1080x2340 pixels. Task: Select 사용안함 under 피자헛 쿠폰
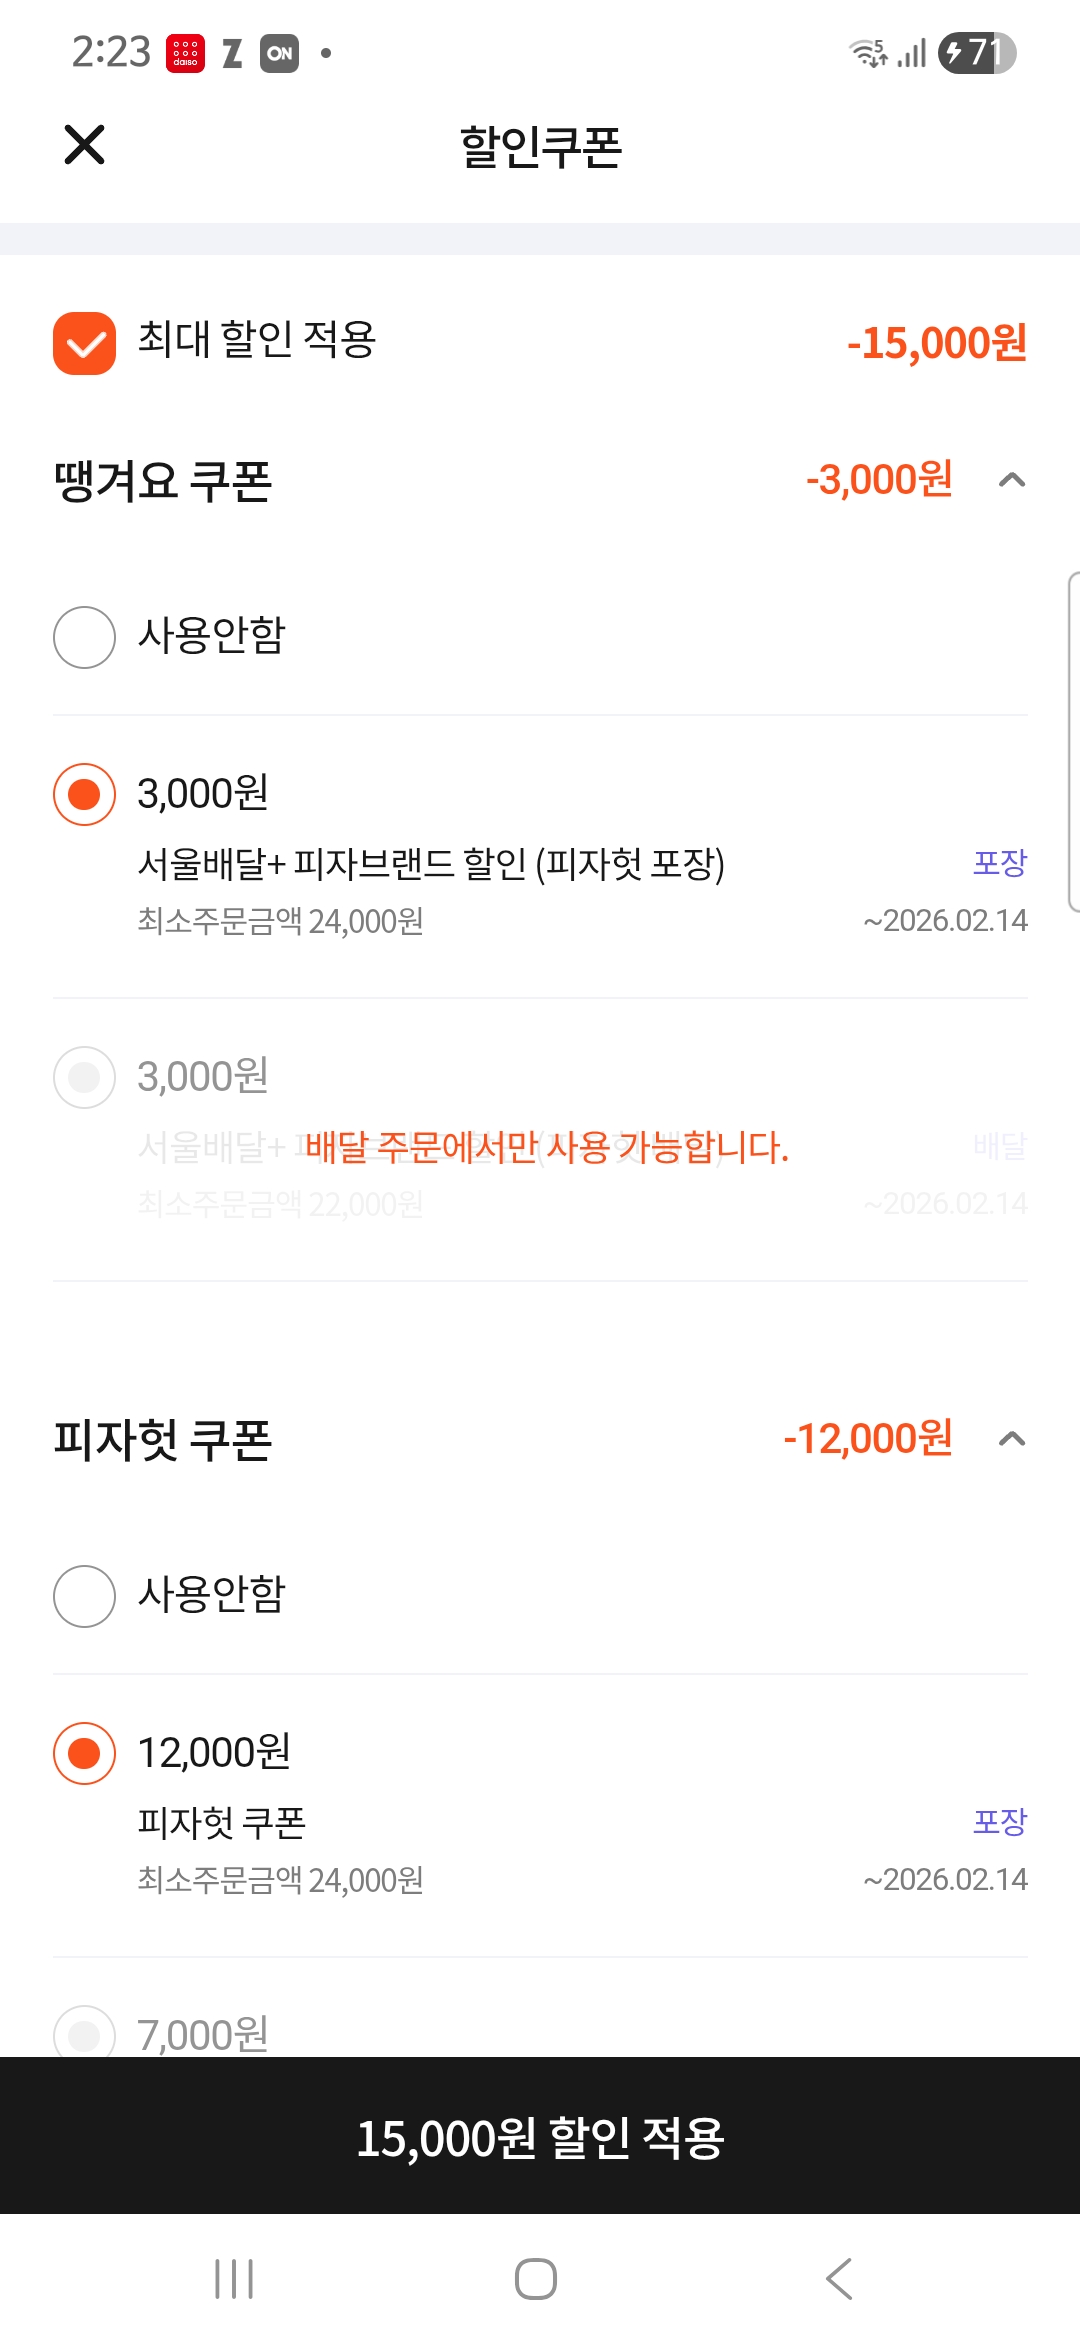coord(84,1596)
